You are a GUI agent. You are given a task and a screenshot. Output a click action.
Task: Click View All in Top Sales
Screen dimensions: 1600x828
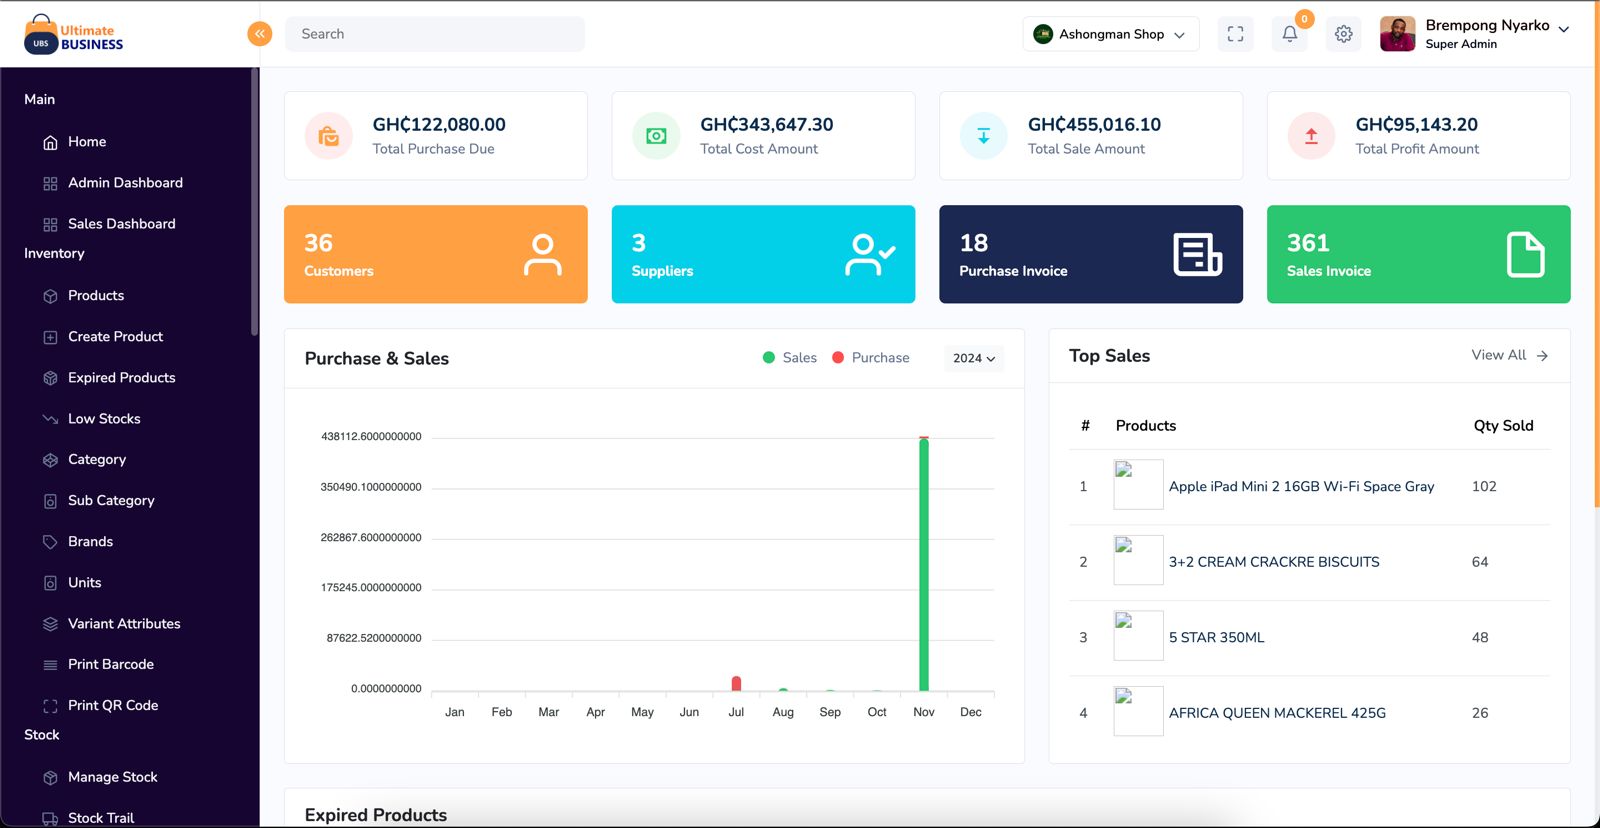(1509, 355)
